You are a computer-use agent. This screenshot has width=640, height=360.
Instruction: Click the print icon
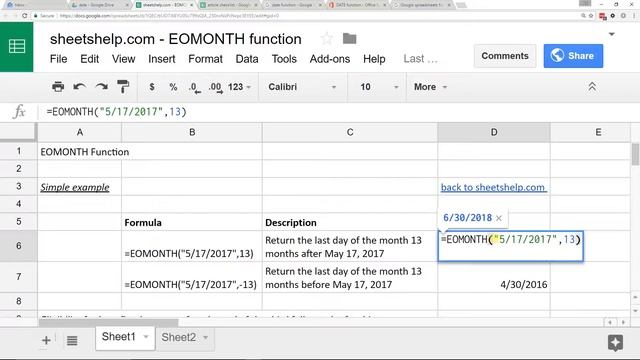point(58,87)
